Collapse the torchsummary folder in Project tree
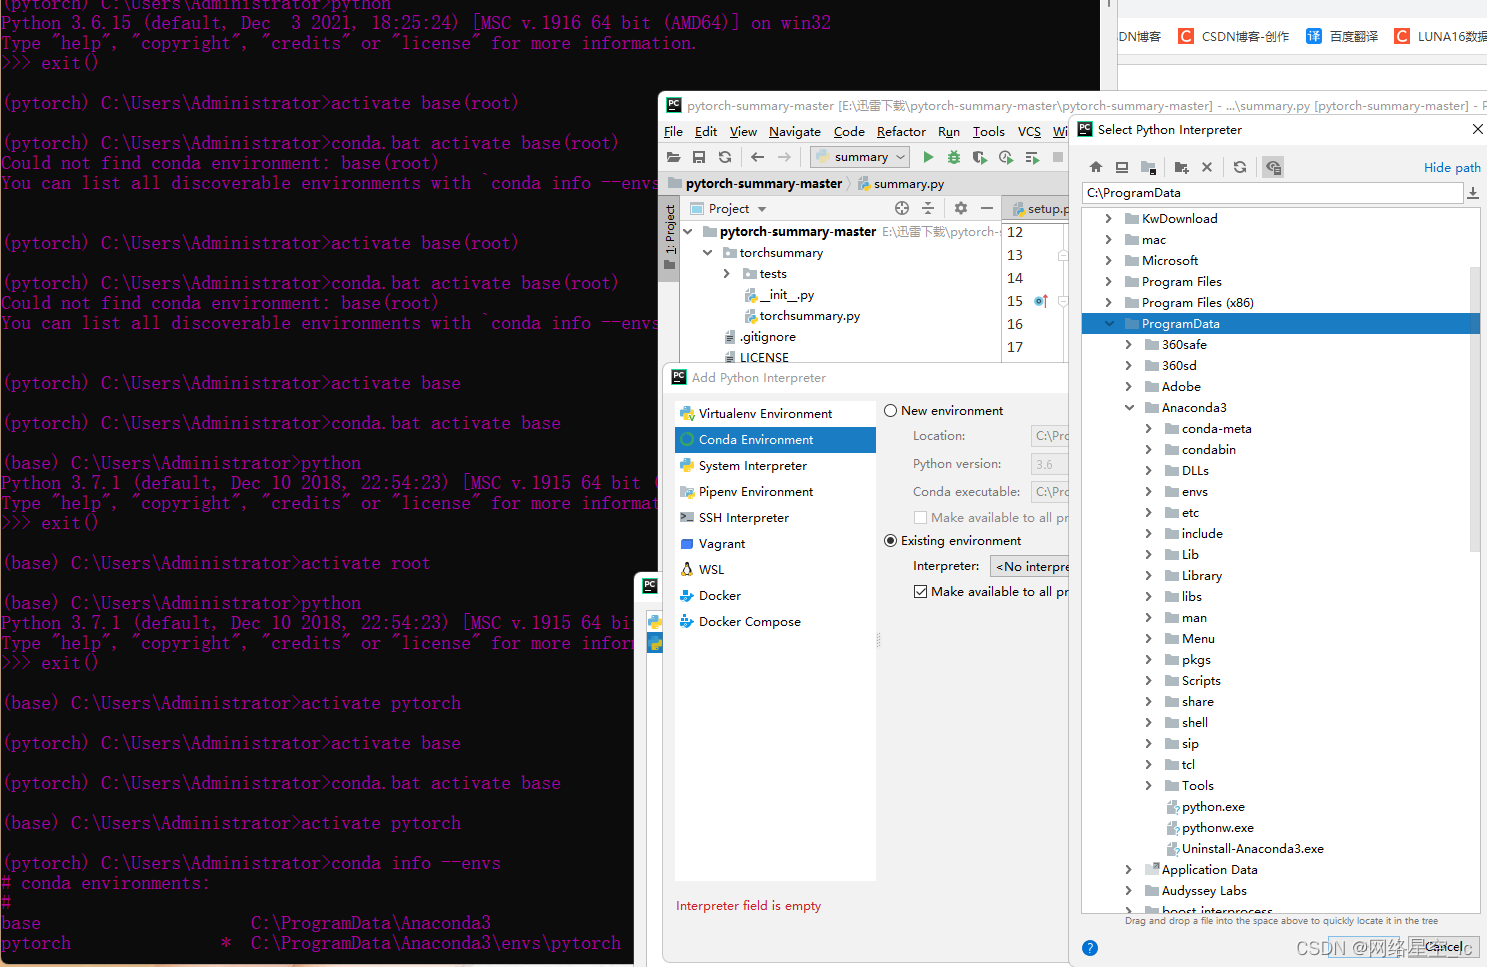 click(x=707, y=253)
